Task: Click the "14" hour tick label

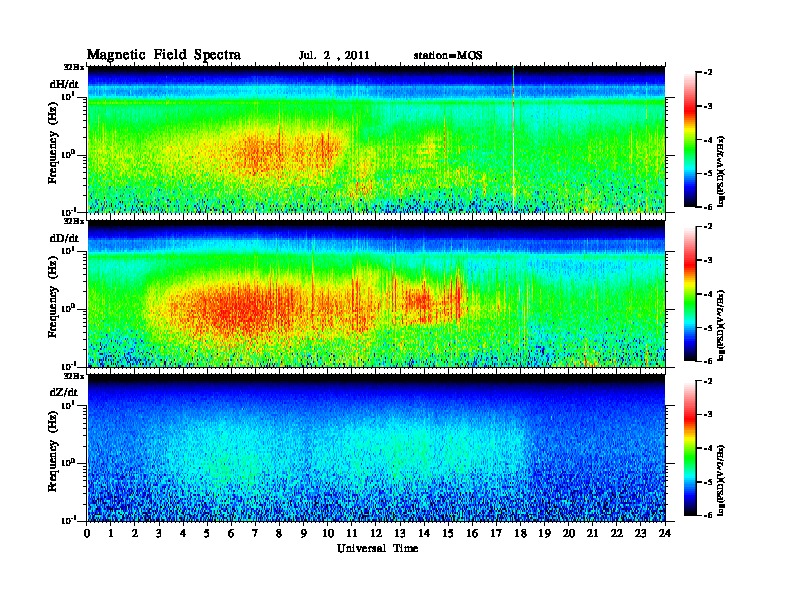Action: point(424,533)
